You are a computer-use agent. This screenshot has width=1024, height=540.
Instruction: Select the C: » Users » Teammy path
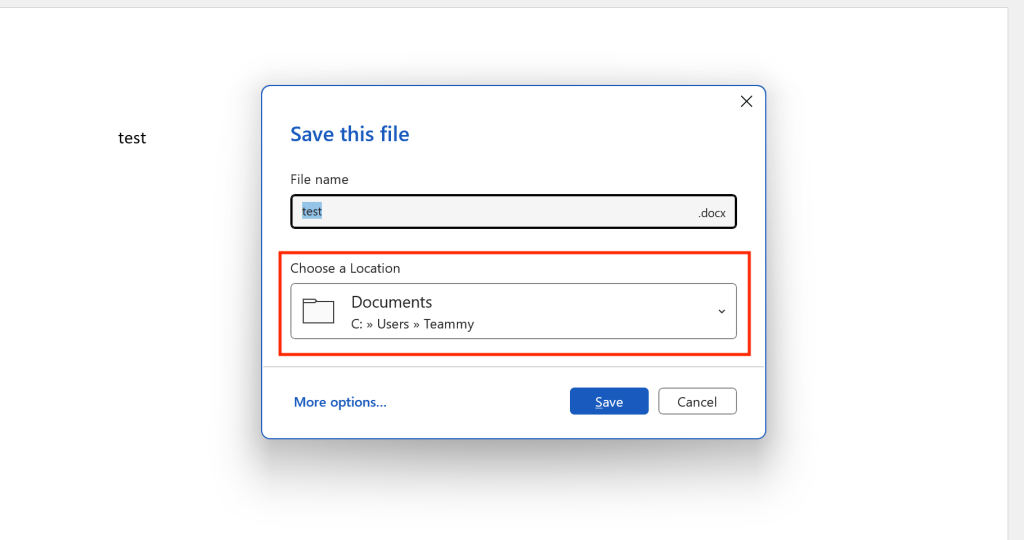click(x=412, y=324)
